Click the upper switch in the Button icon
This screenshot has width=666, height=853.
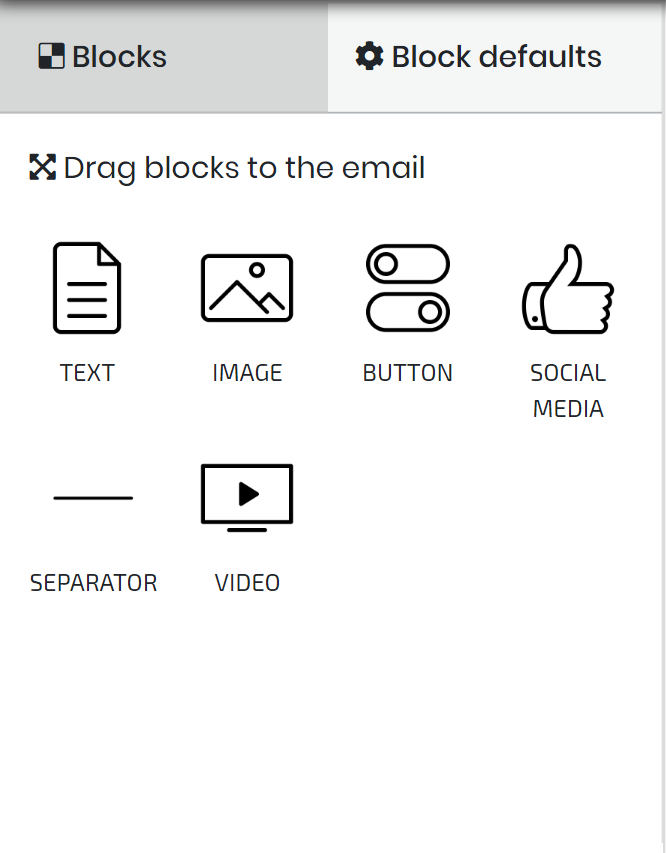click(408, 264)
